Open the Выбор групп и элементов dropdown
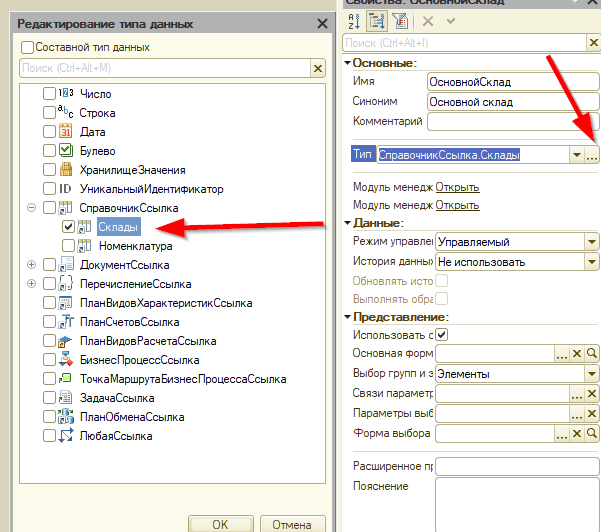This screenshot has height=532, width=601. click(591, 374)
